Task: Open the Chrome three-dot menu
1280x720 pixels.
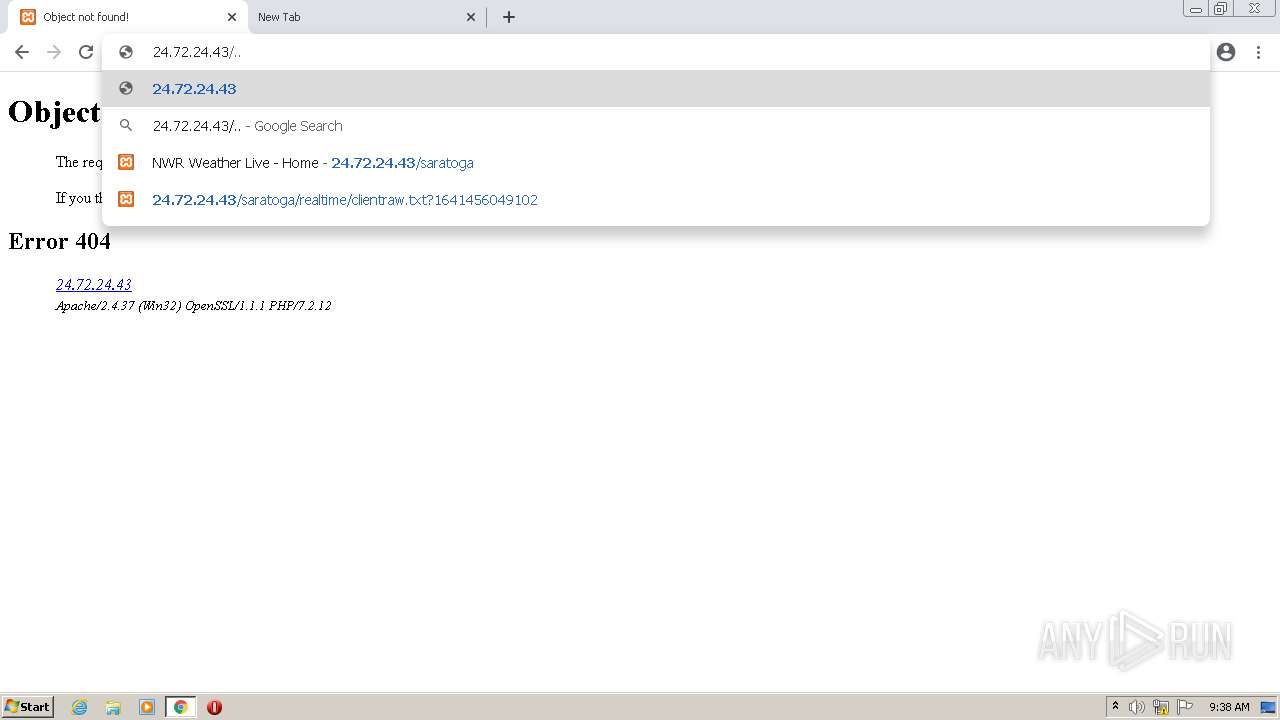Action: click(x=1258, y=52)
